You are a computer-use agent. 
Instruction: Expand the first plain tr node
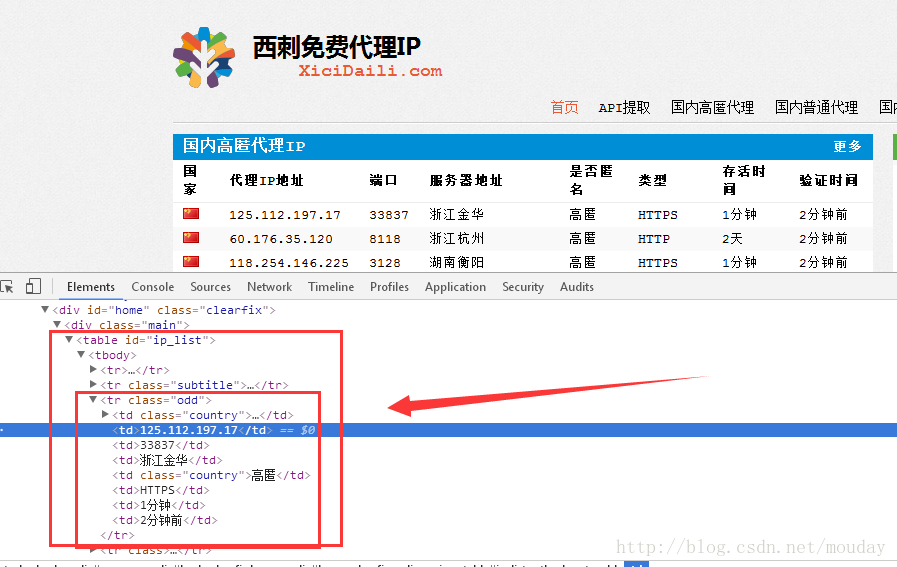(93, 370)
